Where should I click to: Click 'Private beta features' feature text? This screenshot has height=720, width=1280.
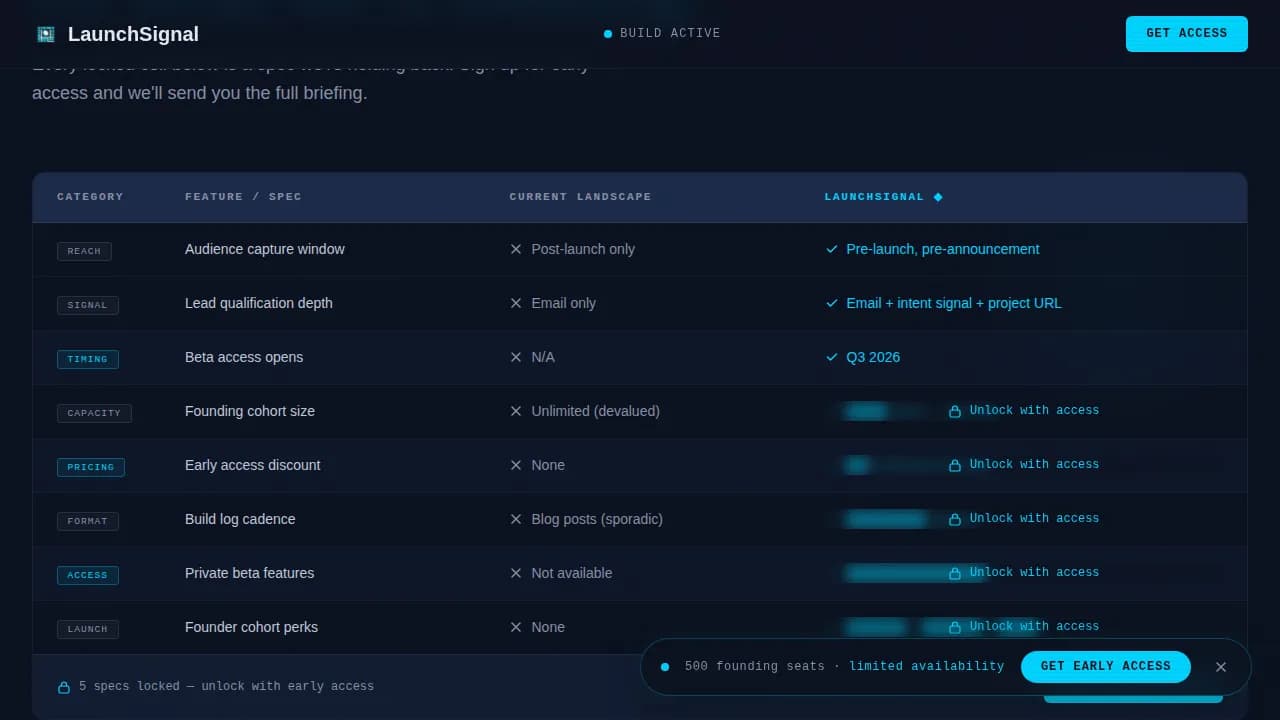pos(250,573)
